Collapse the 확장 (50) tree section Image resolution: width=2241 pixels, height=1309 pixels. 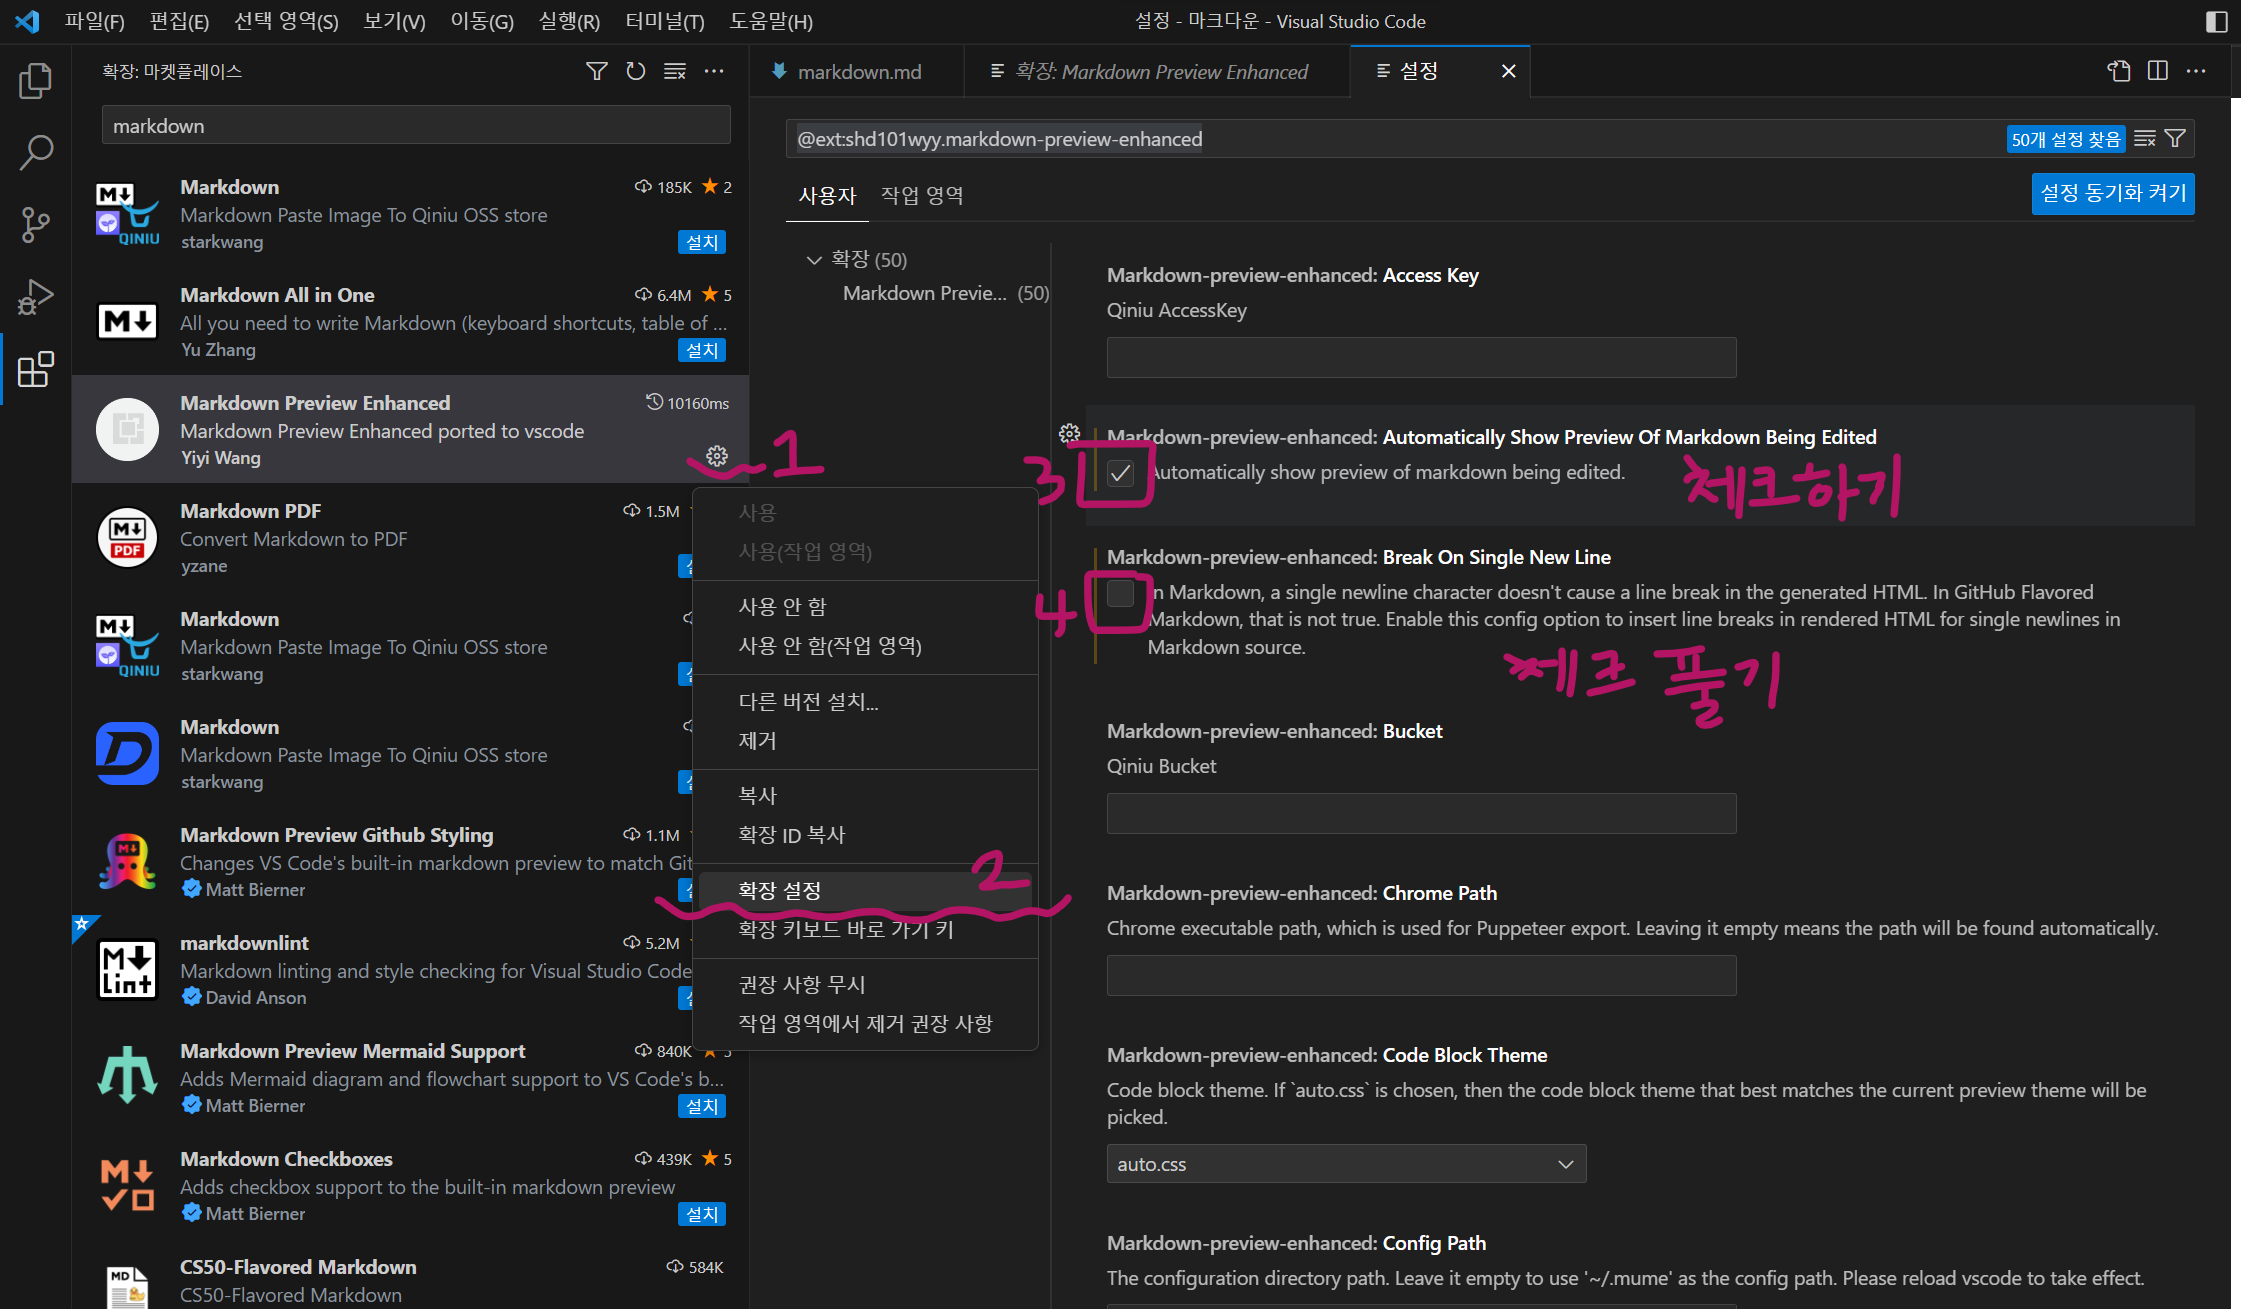tap(813, 260)
